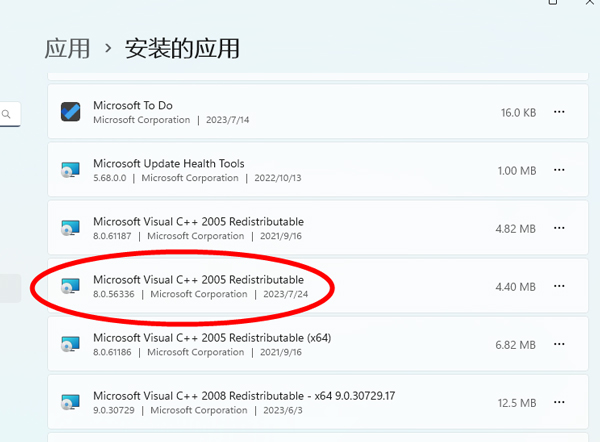
Task: Select Microsoft Update Health Tools entry name
Action: point(168,163)
